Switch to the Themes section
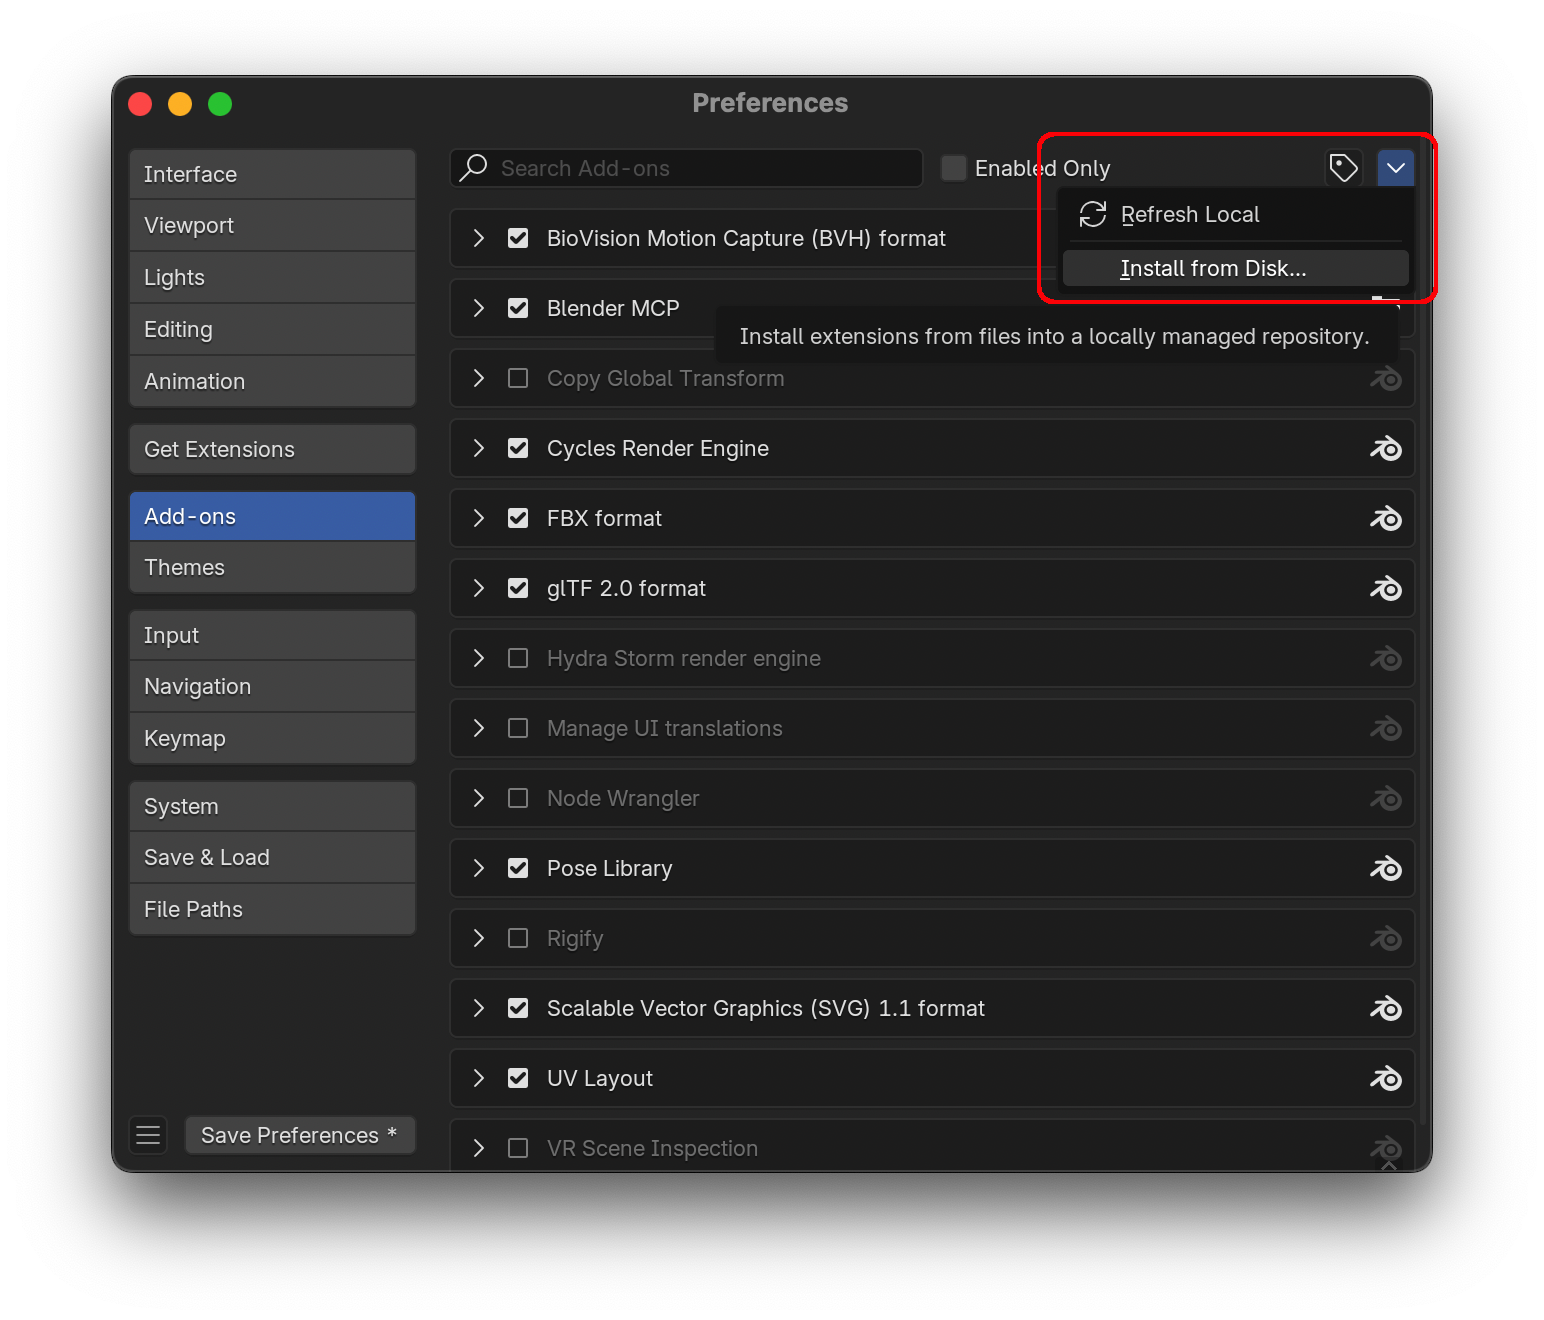This screenshot has width=1544, height=1320. [x=272, y=567]
